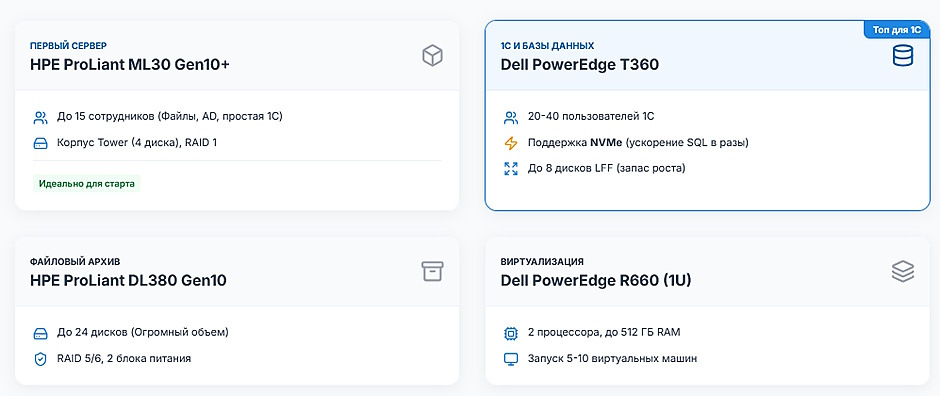Viewport: 940px width, 396px height.
Task: Click expand arrows icon beside 'До 8 дисков LFF'
Action: [511, 169]
